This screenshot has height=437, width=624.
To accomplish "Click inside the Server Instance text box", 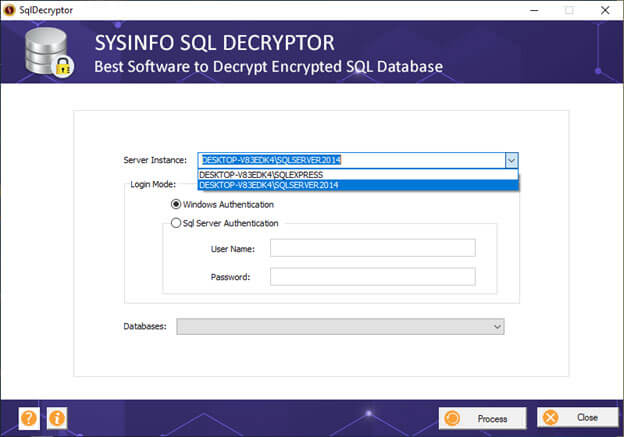I will click(352, 160).
